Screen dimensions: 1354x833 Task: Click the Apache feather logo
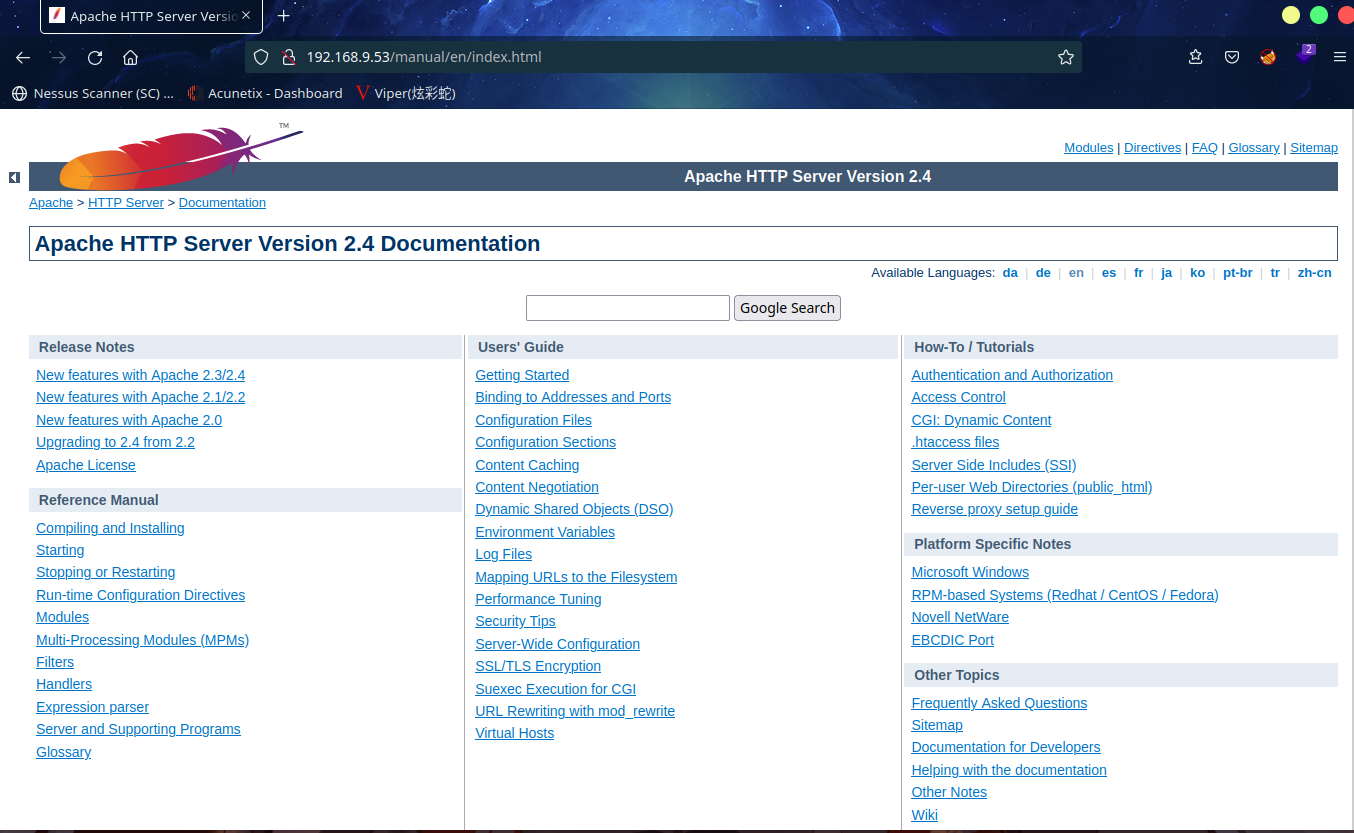pos(180,157)
